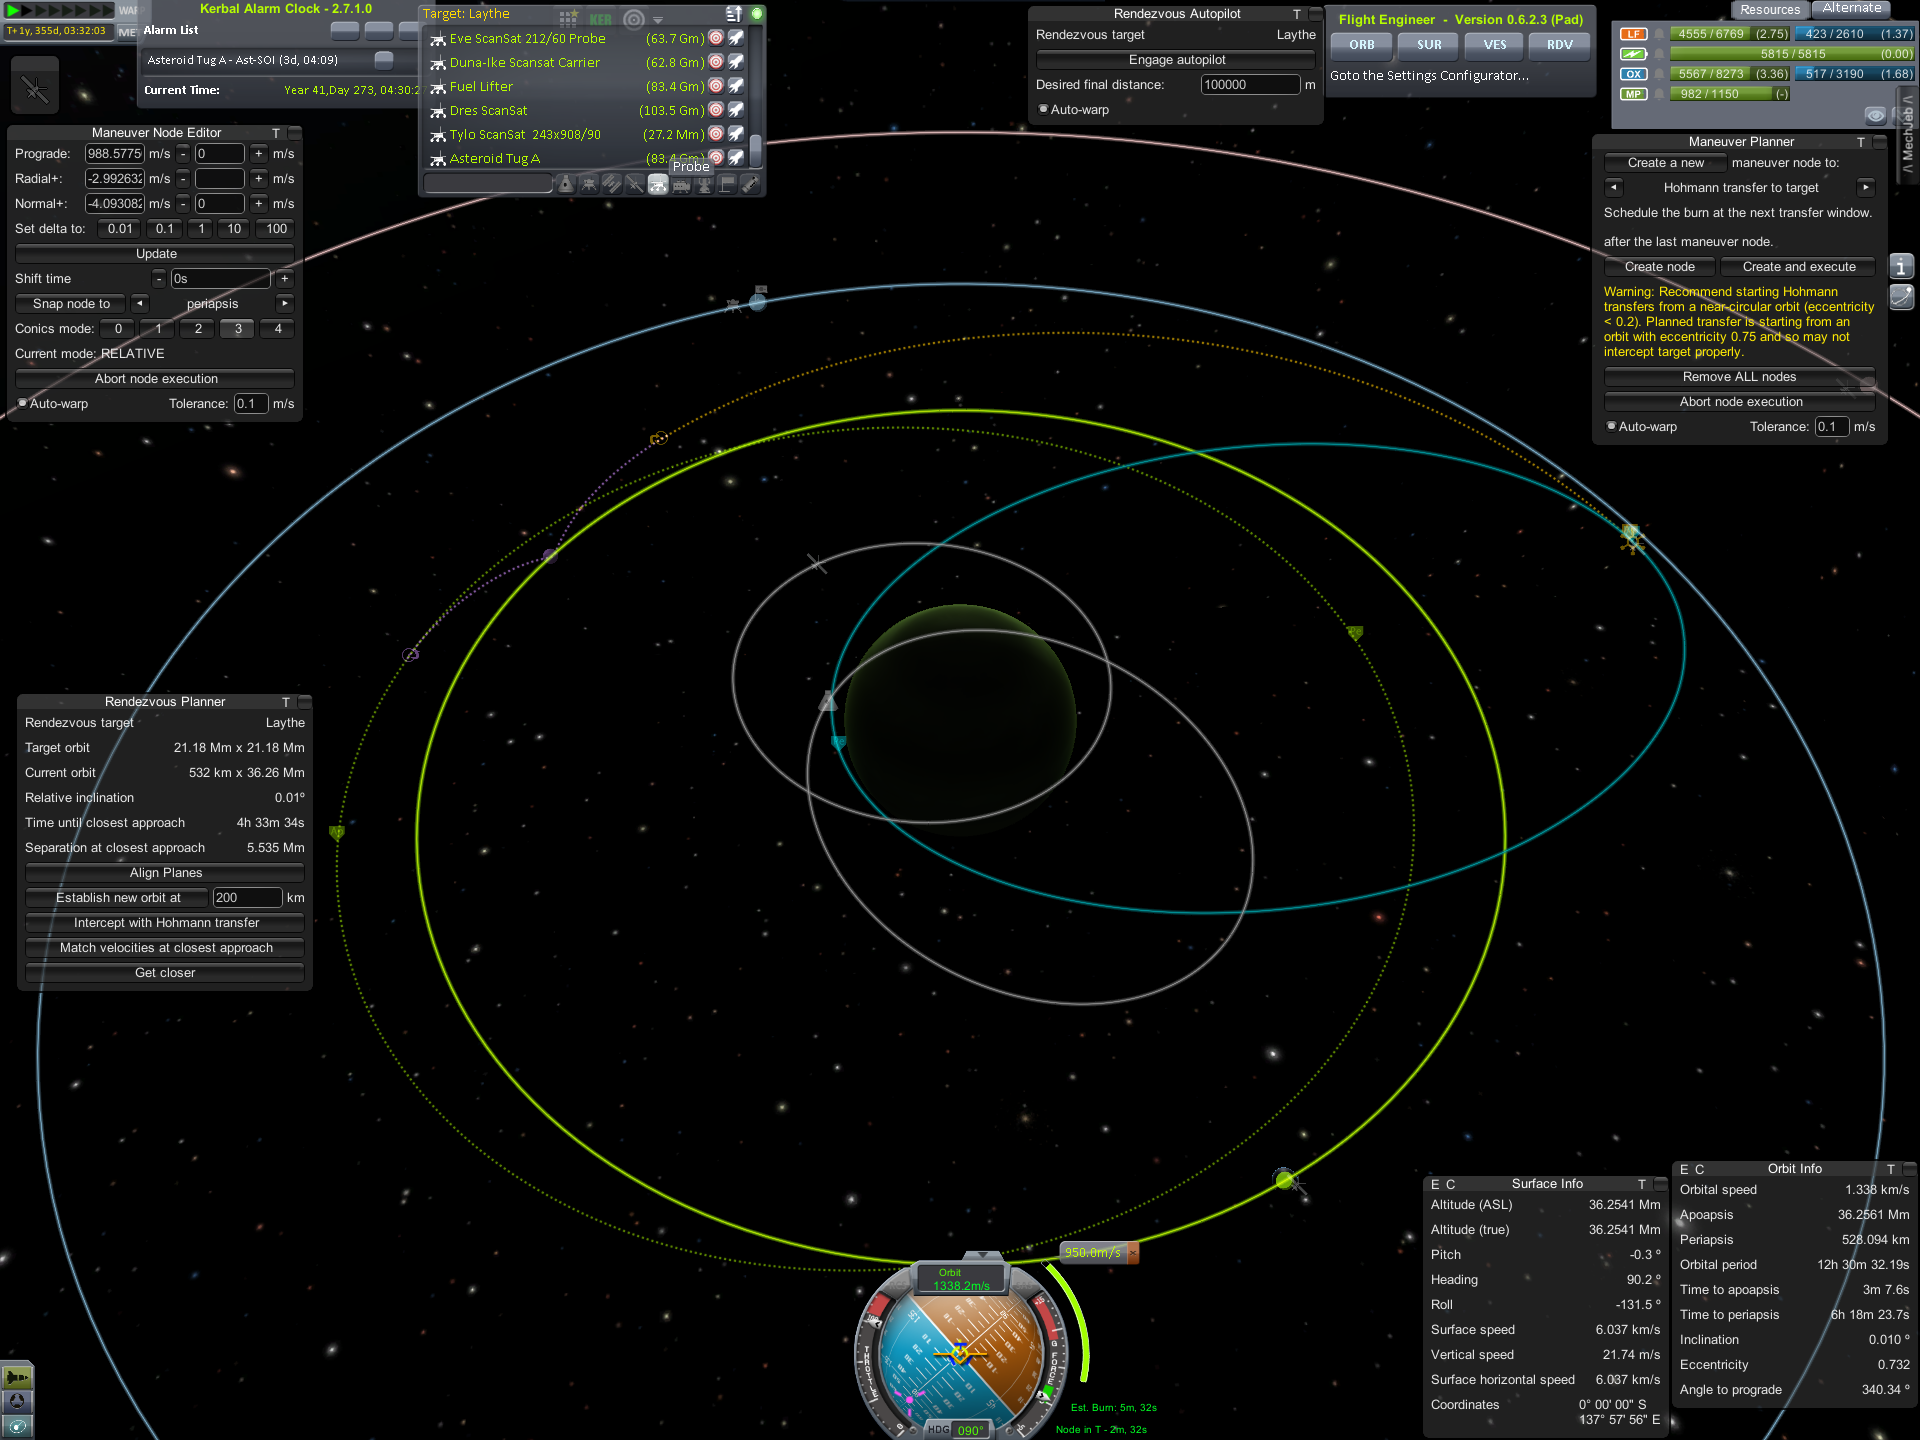
Task: Click the LF liquid fuel resource icon
Action: [1633, 34]
